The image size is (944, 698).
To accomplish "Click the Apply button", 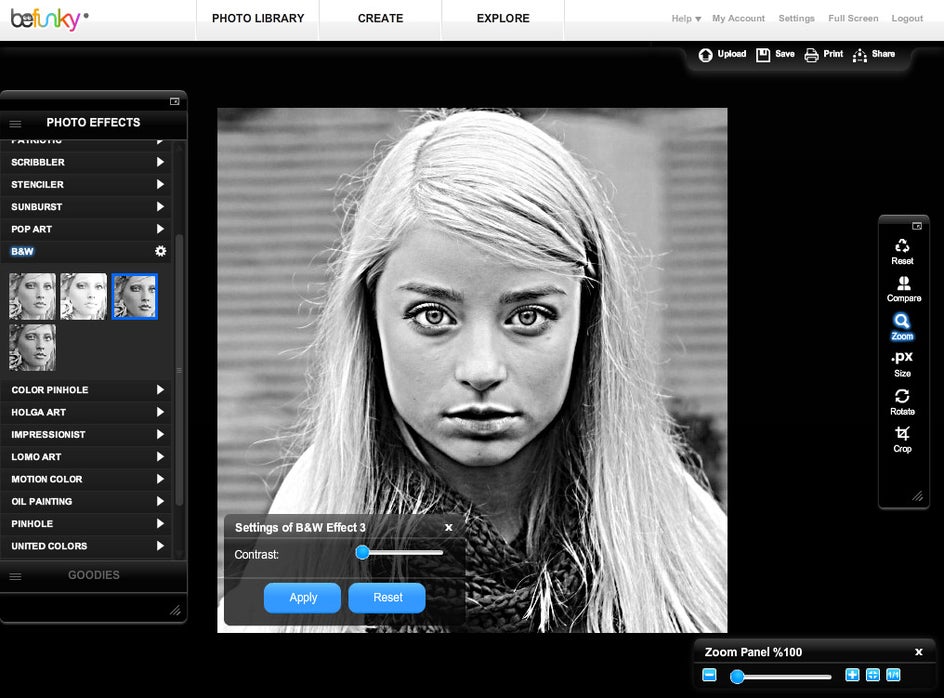I will coord(302,597).
